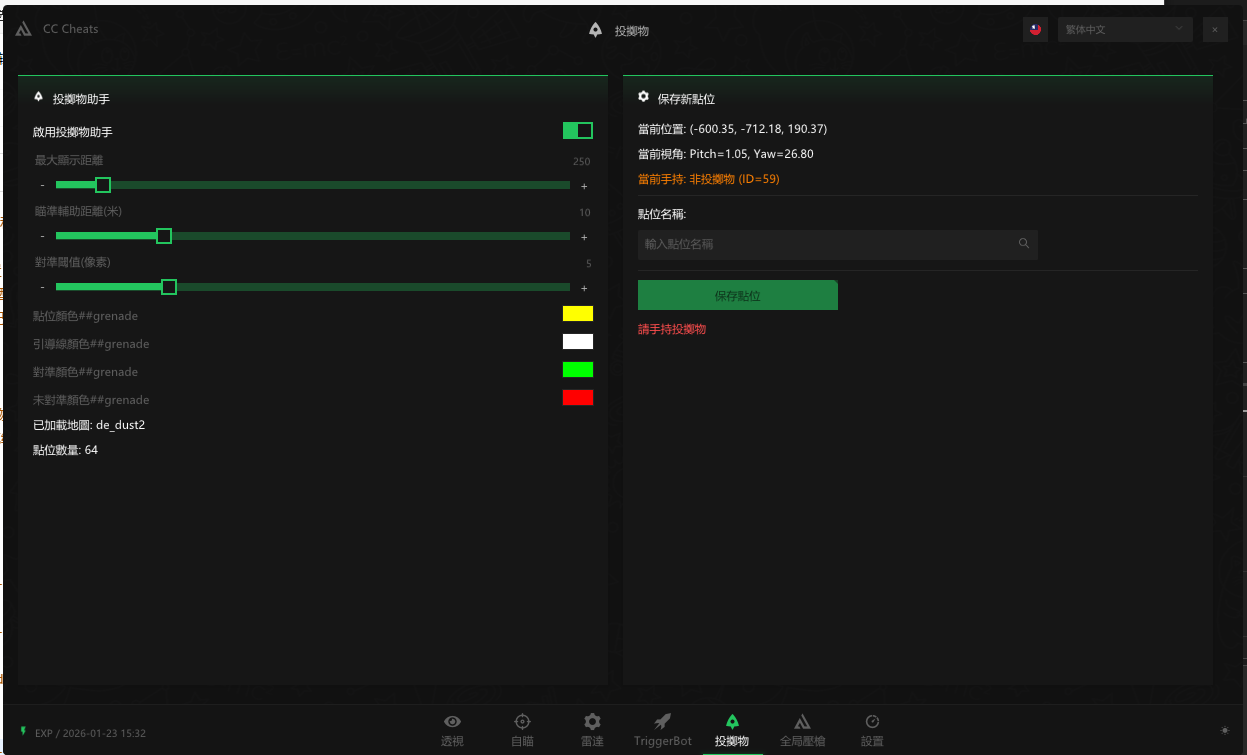Click the sun icon in bottom-right corner
This screenshot has width=1247, height=755.
coord(1225,730)
